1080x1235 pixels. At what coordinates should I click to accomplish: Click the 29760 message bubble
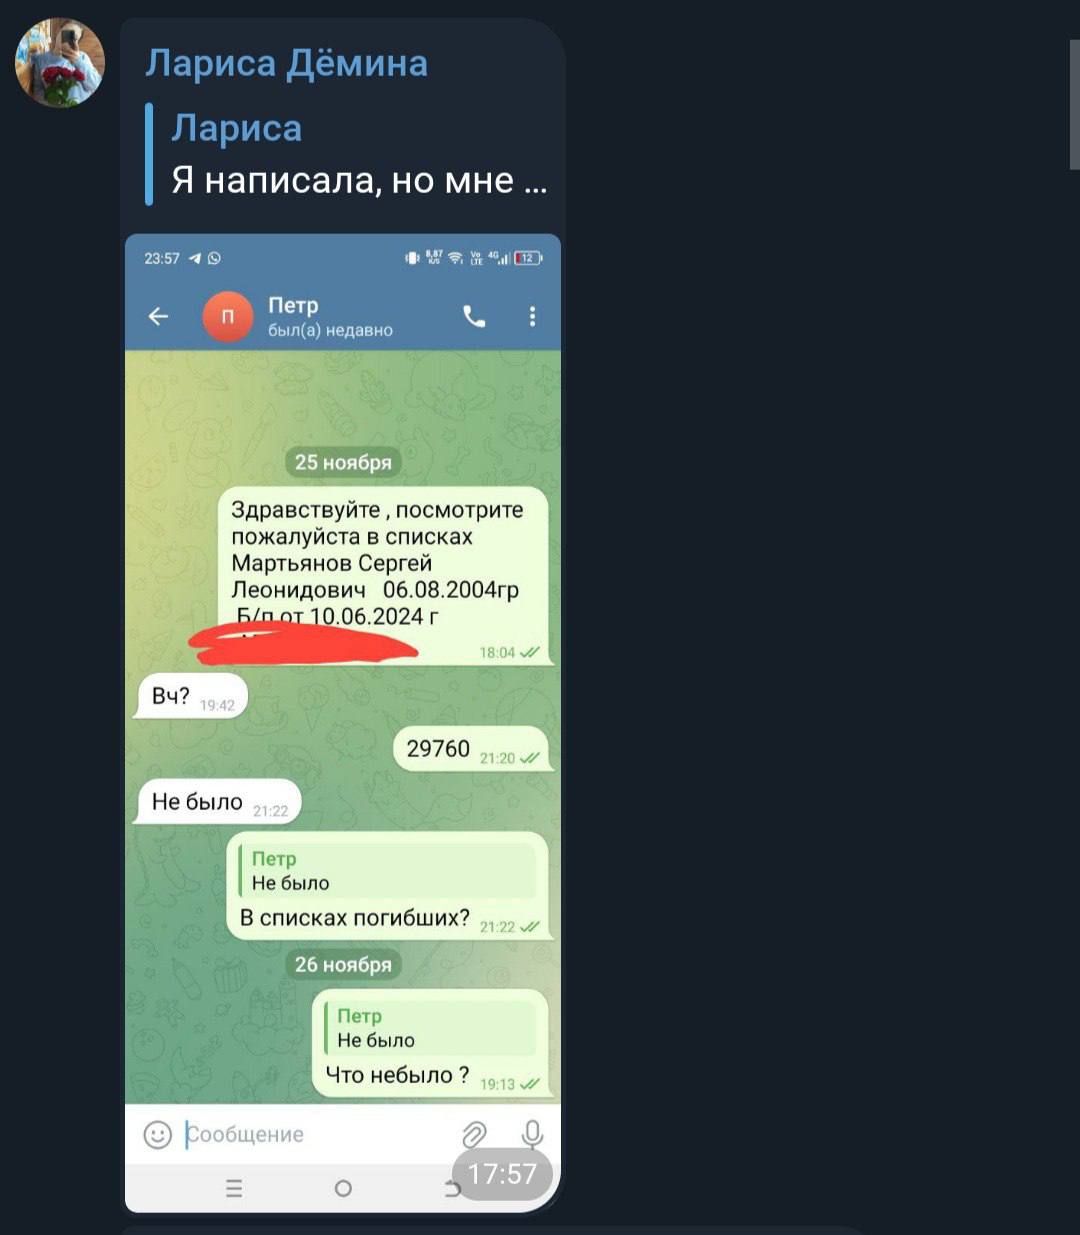click(471, 749)
